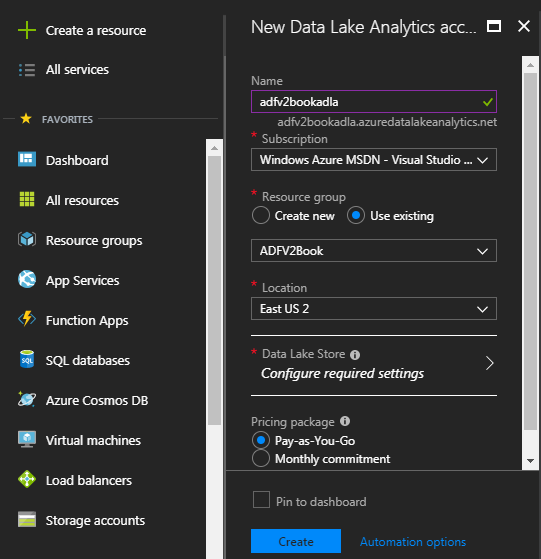The height and width of the screenshot is (559, 541).
Task: Open the Azure Cosmos DB planet icon
Action: point(27,399)
